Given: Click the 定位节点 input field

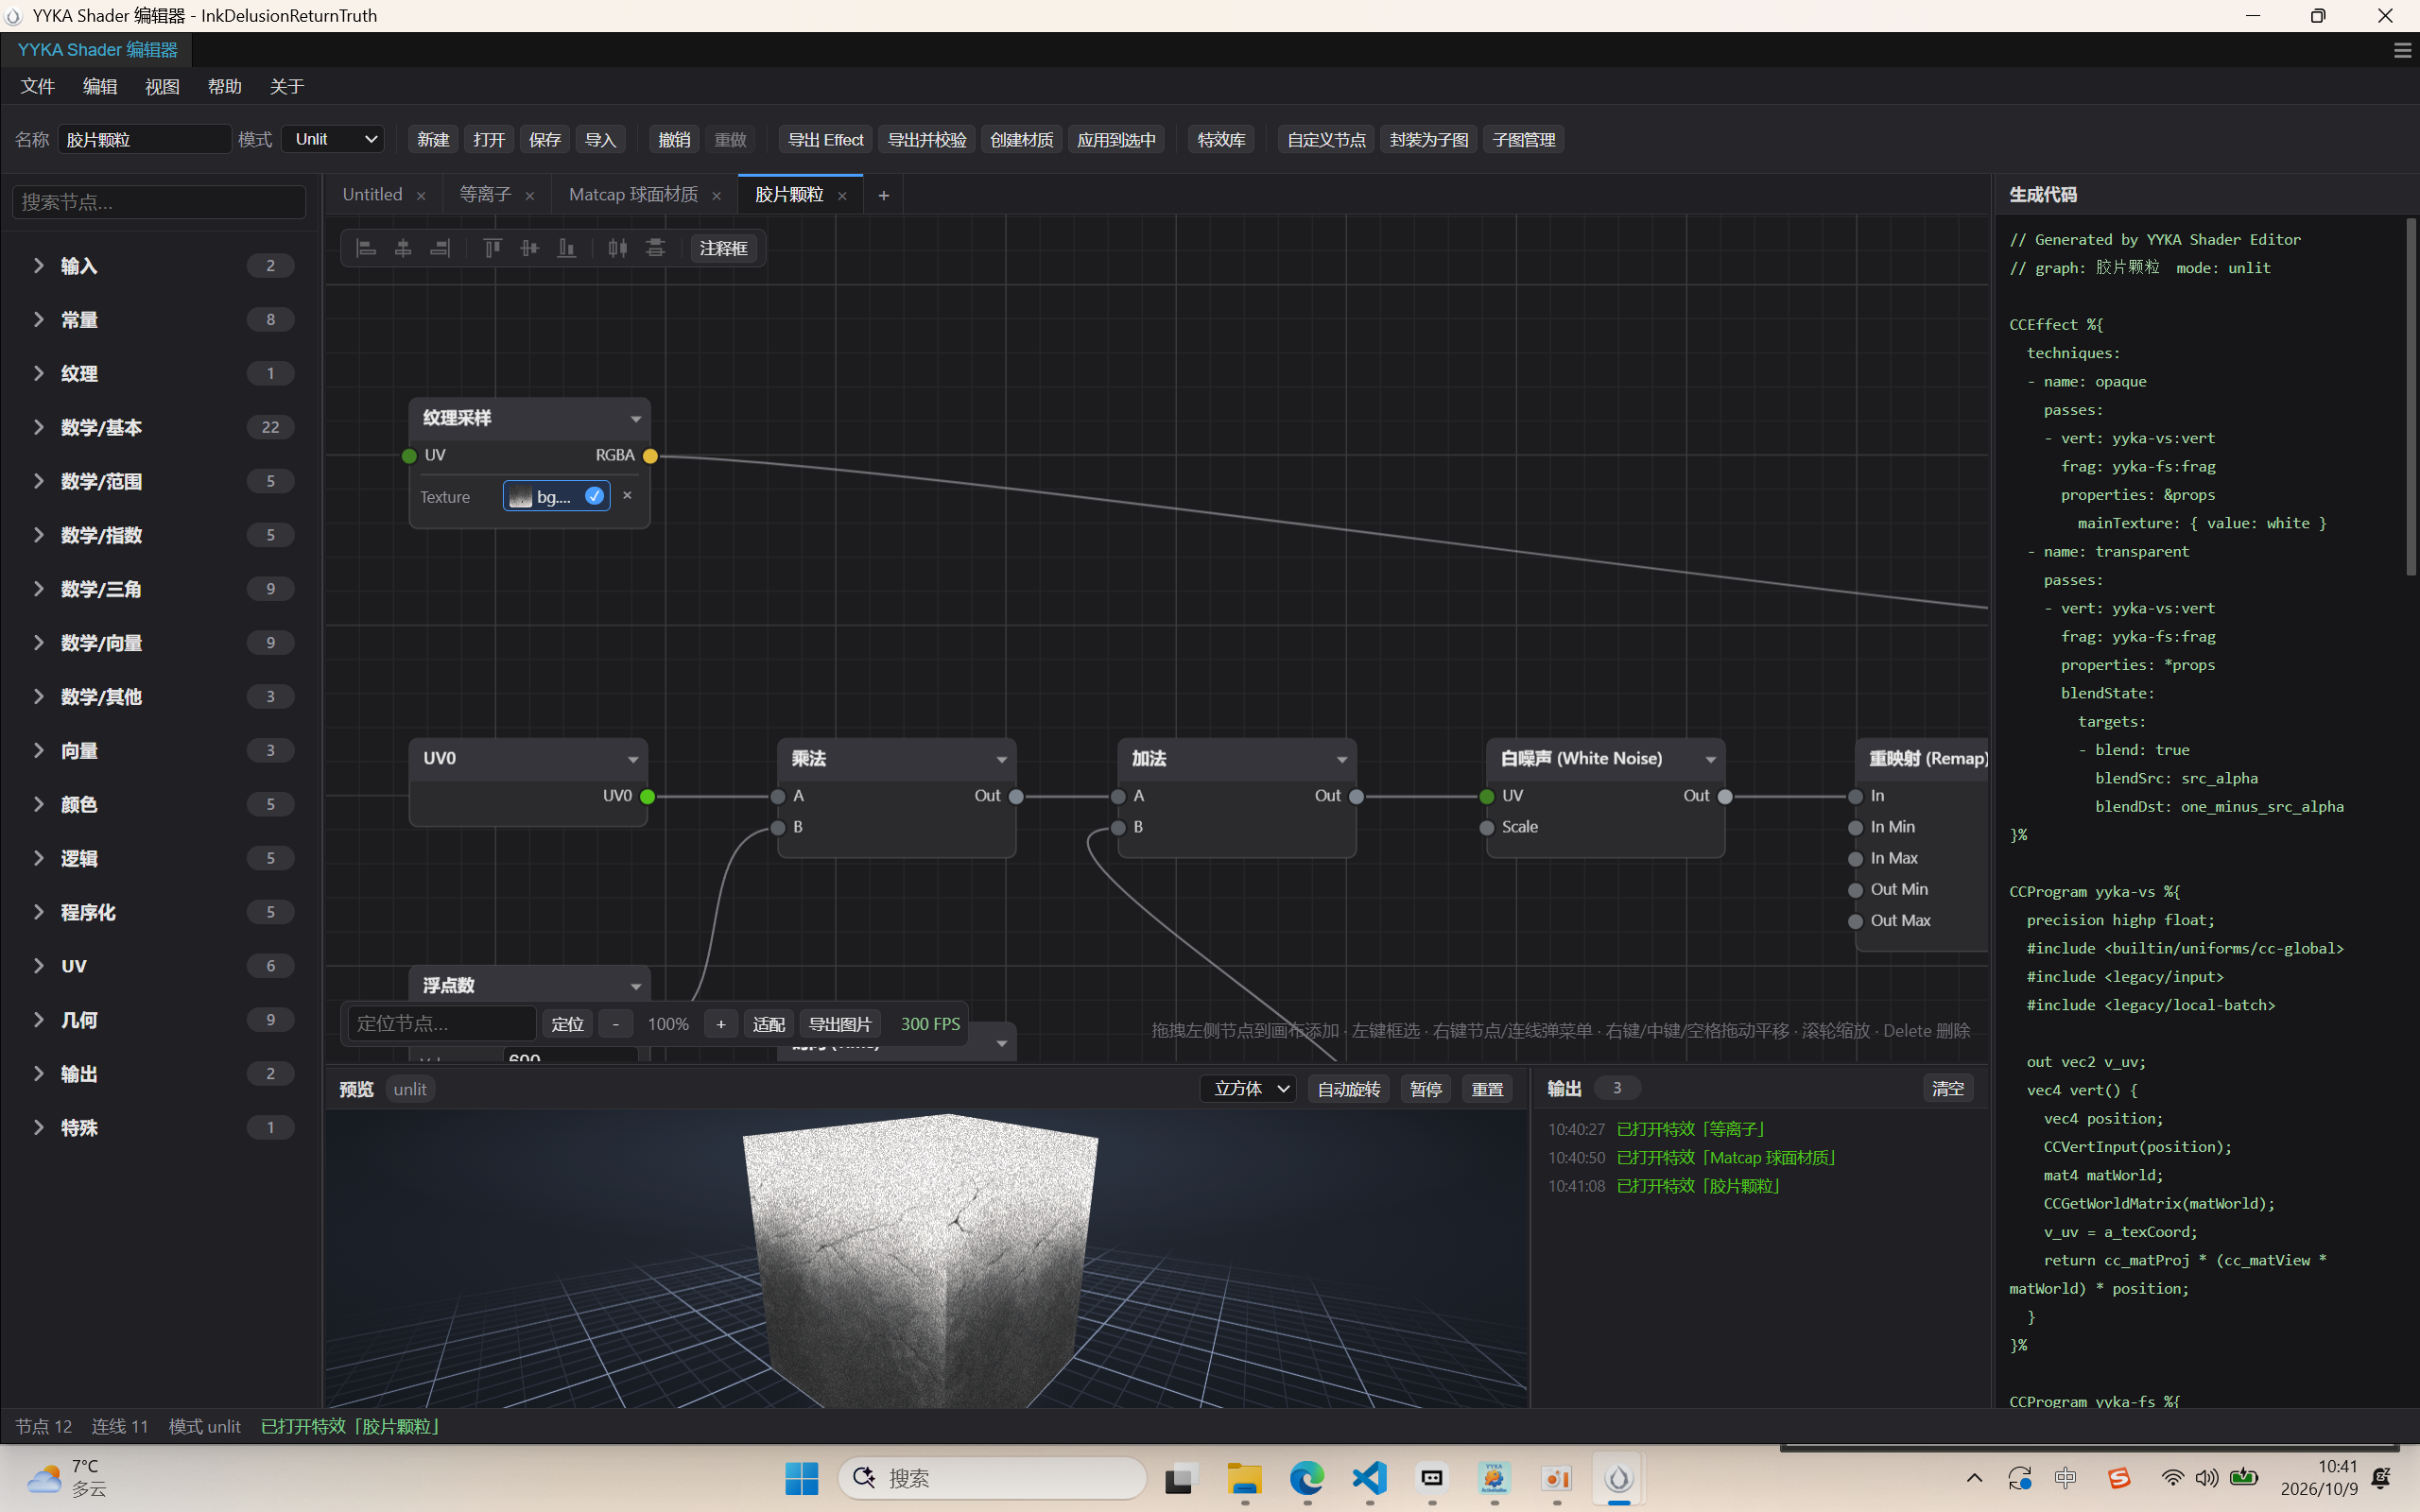Looking at the screenshot, I should coord(441,1024).
